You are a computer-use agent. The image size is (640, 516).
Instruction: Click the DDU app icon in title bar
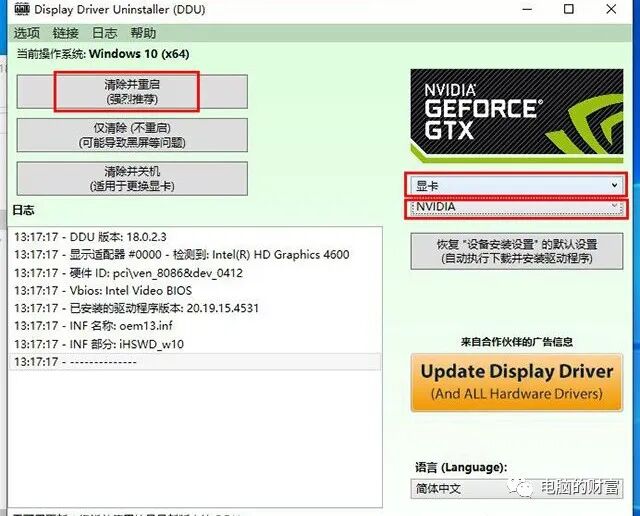(22, 9)
